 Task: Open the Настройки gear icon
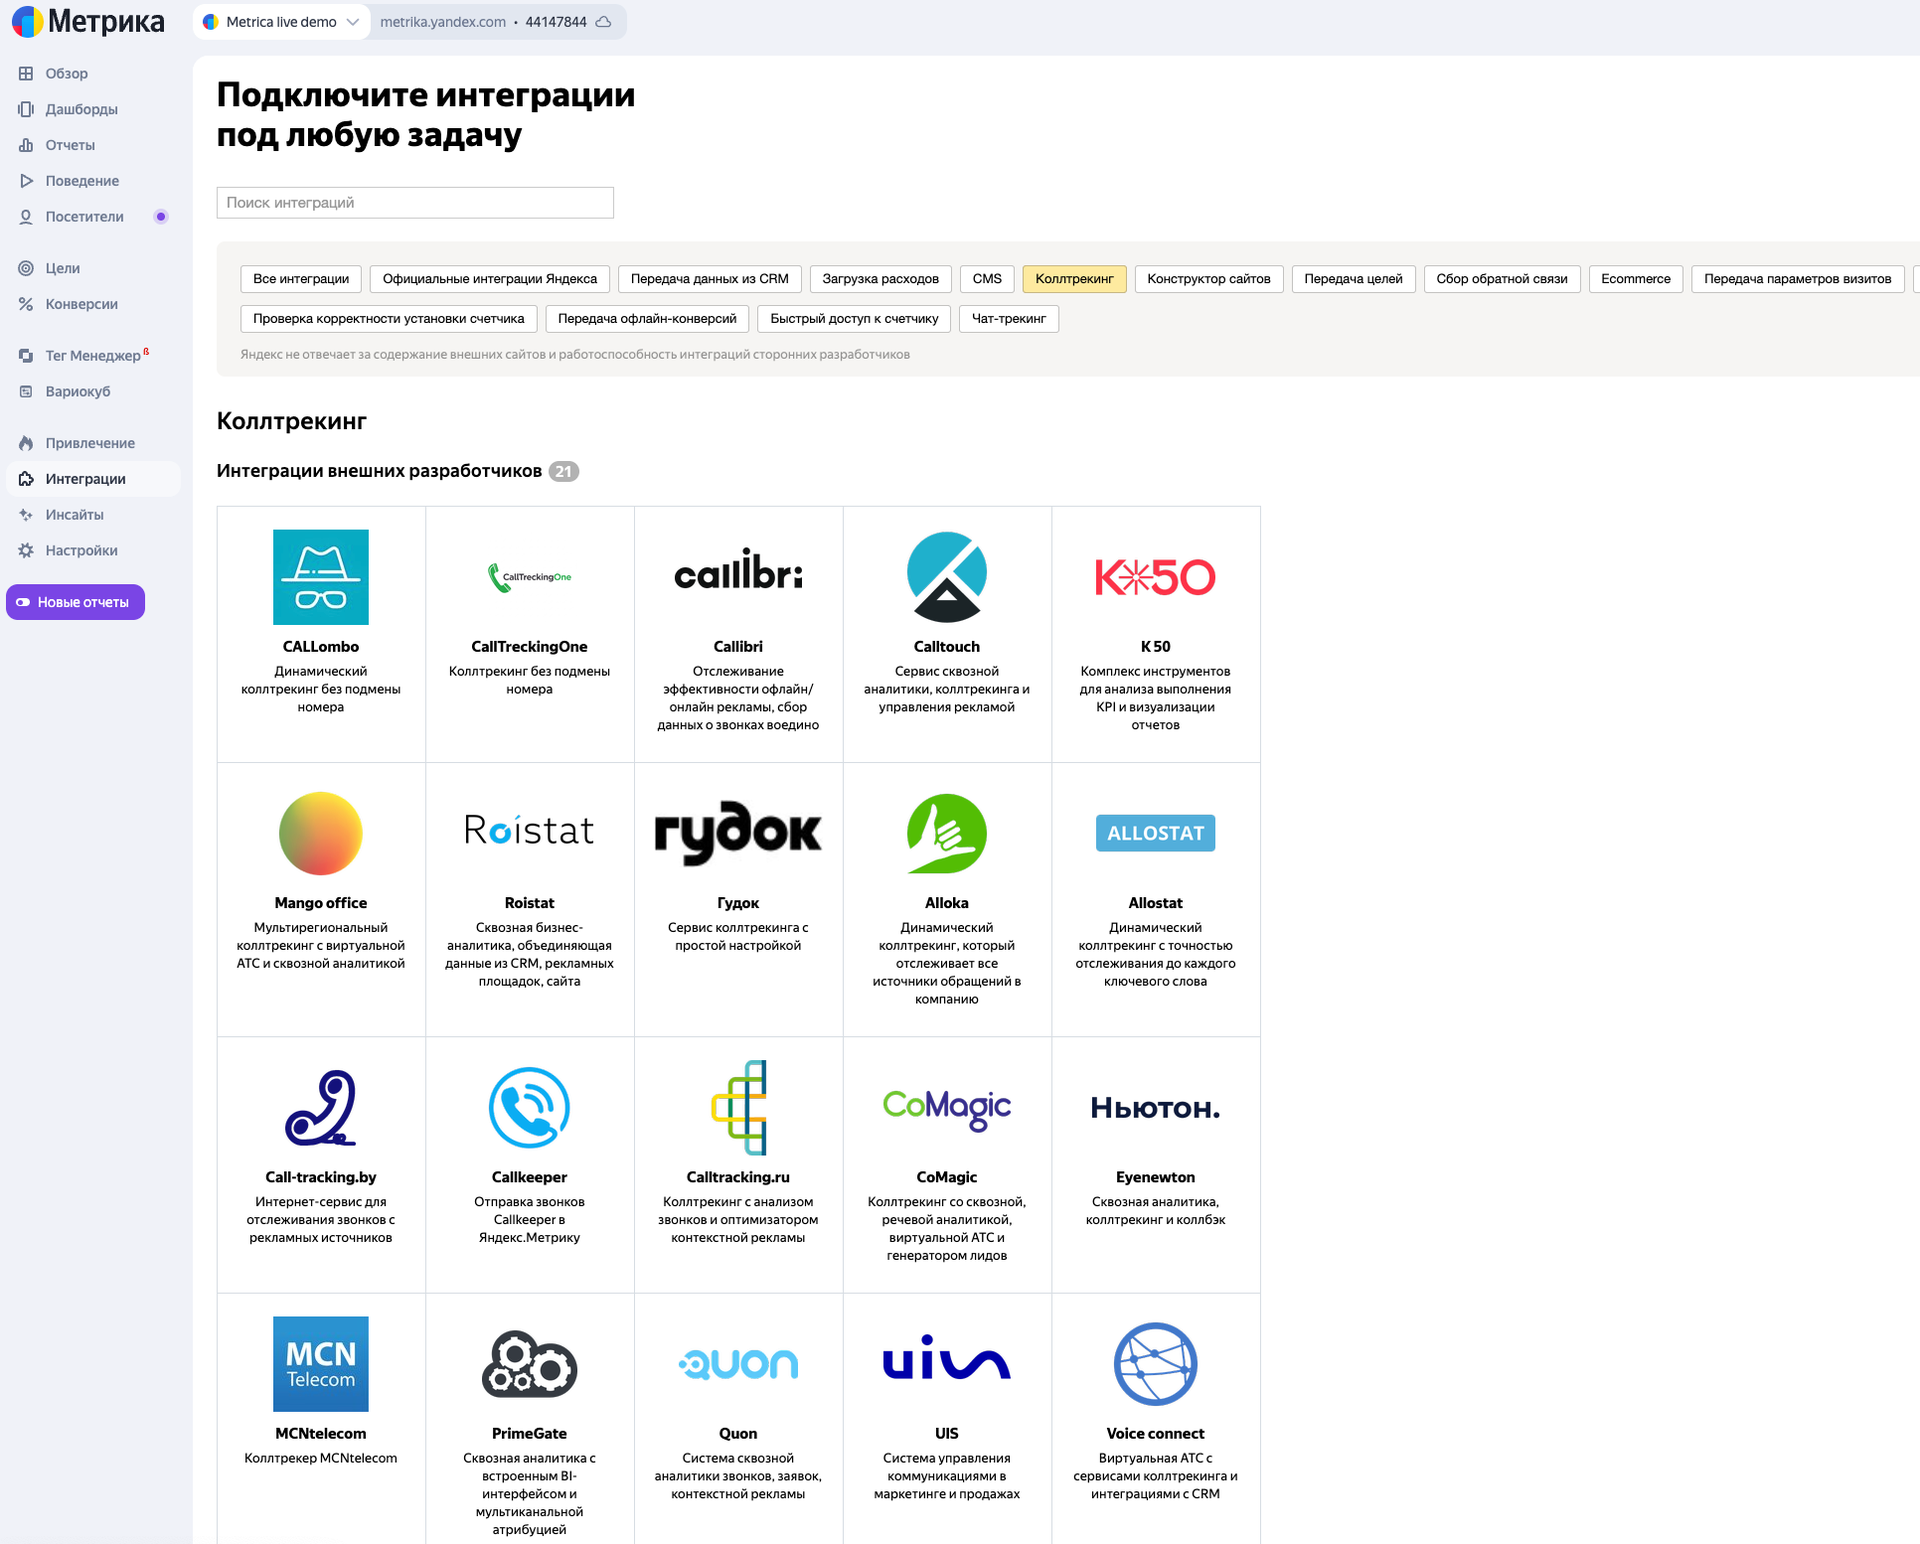26,551
